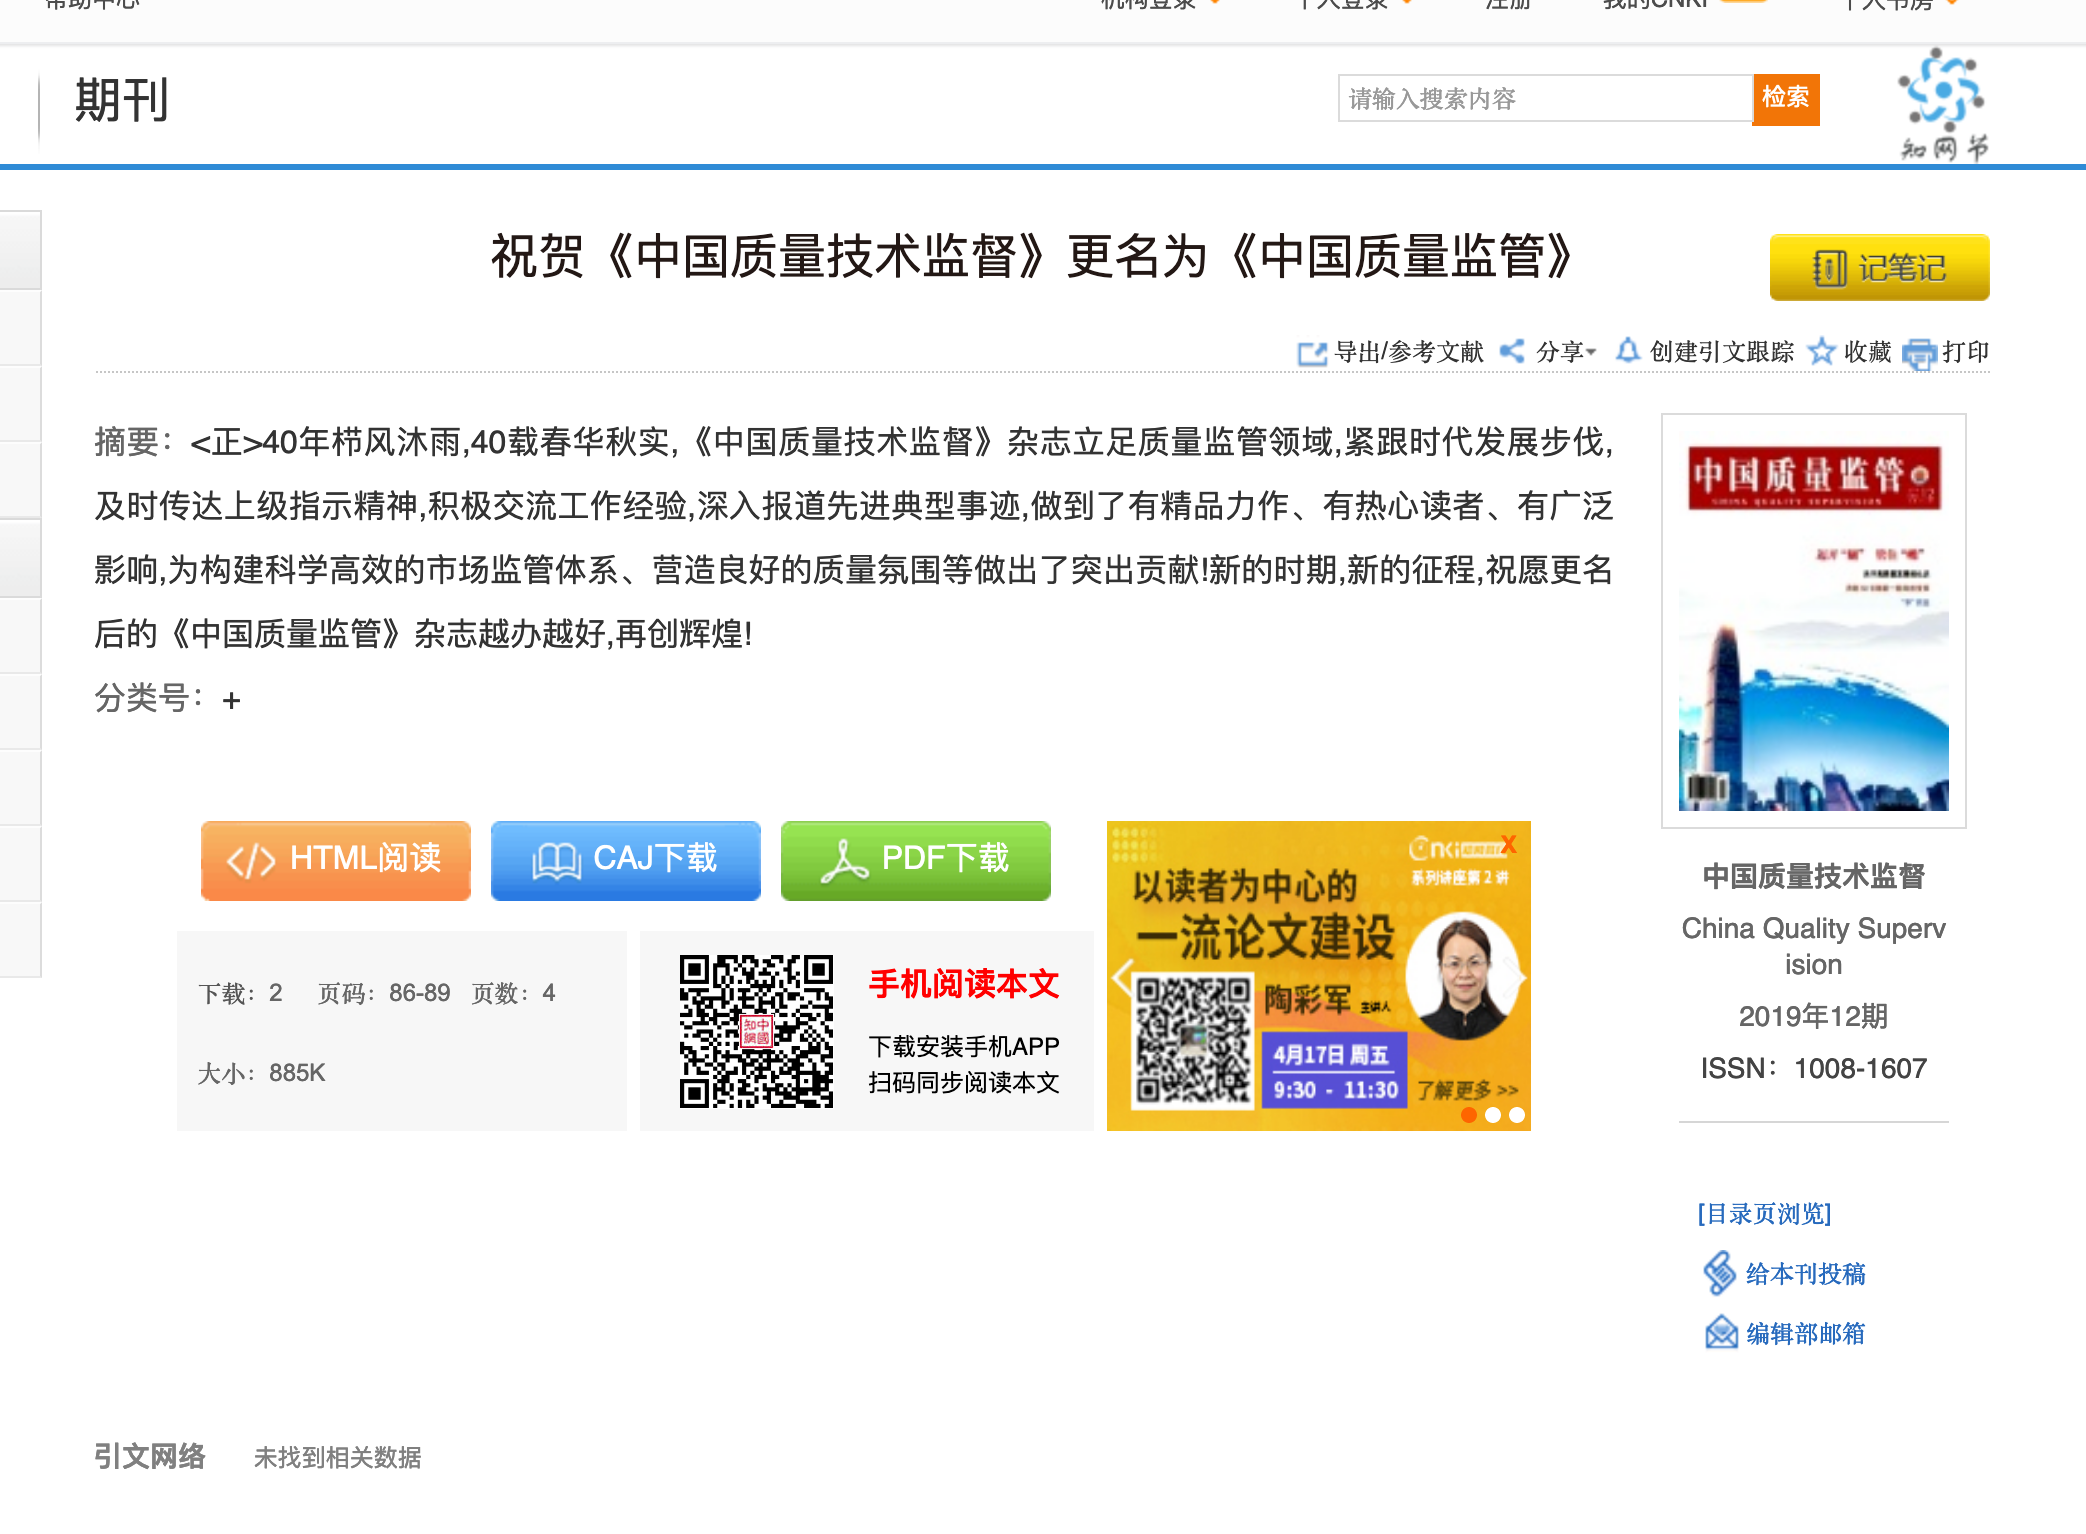Click the 编辑部邮箱 envelope icon
This screenshot has width=2086, height=1534.
1721,1333
